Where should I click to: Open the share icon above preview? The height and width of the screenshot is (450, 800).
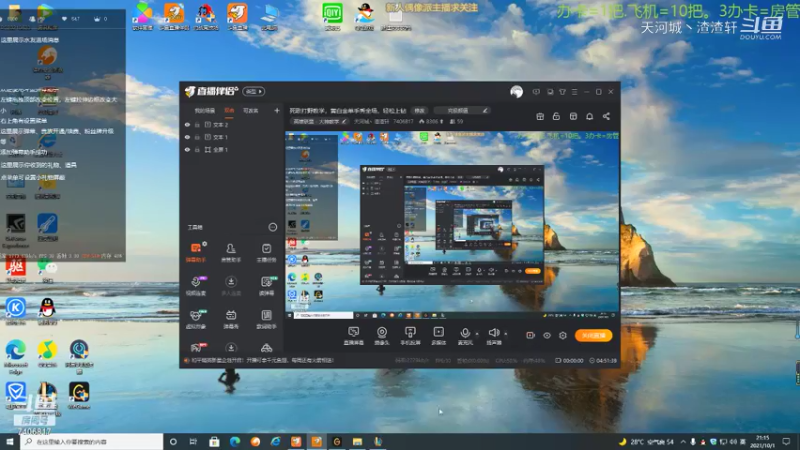coord(606,116)
